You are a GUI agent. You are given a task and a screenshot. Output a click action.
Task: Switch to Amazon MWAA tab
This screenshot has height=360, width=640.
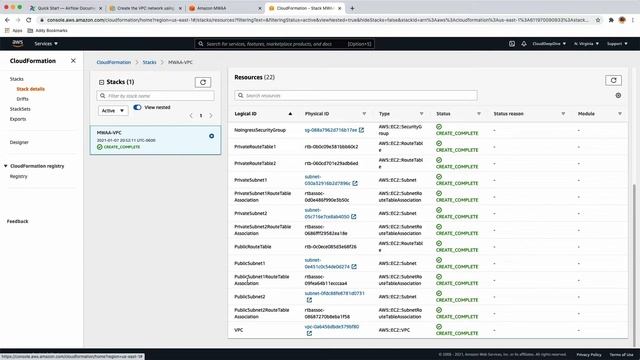click(x=224, y=8)
